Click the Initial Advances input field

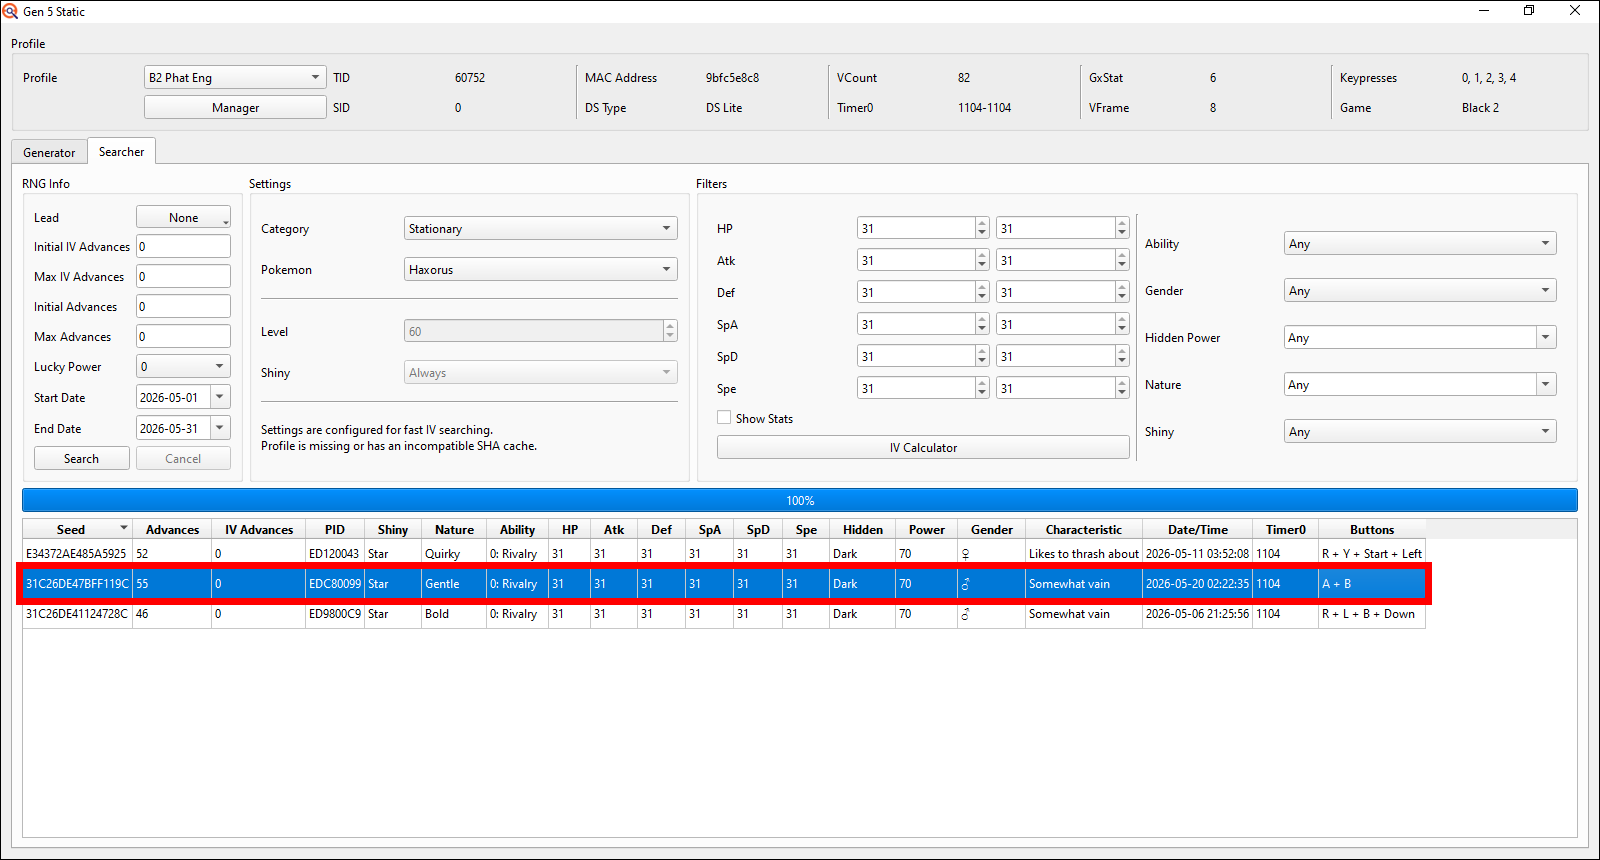pyautogui.click(x=183, y=306)
